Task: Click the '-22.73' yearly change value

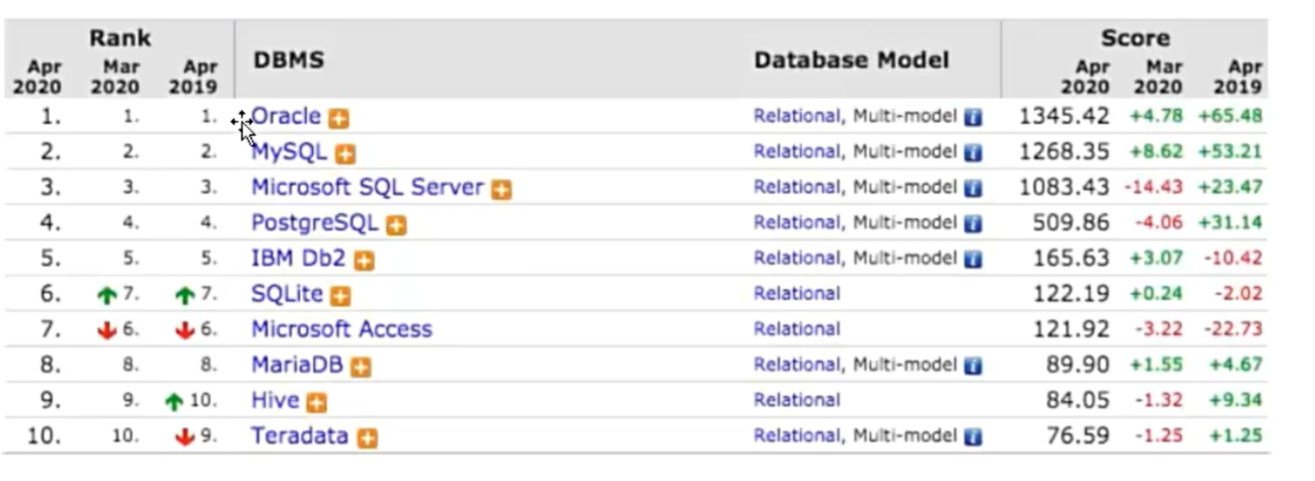Action: [x=1233, y=329]
